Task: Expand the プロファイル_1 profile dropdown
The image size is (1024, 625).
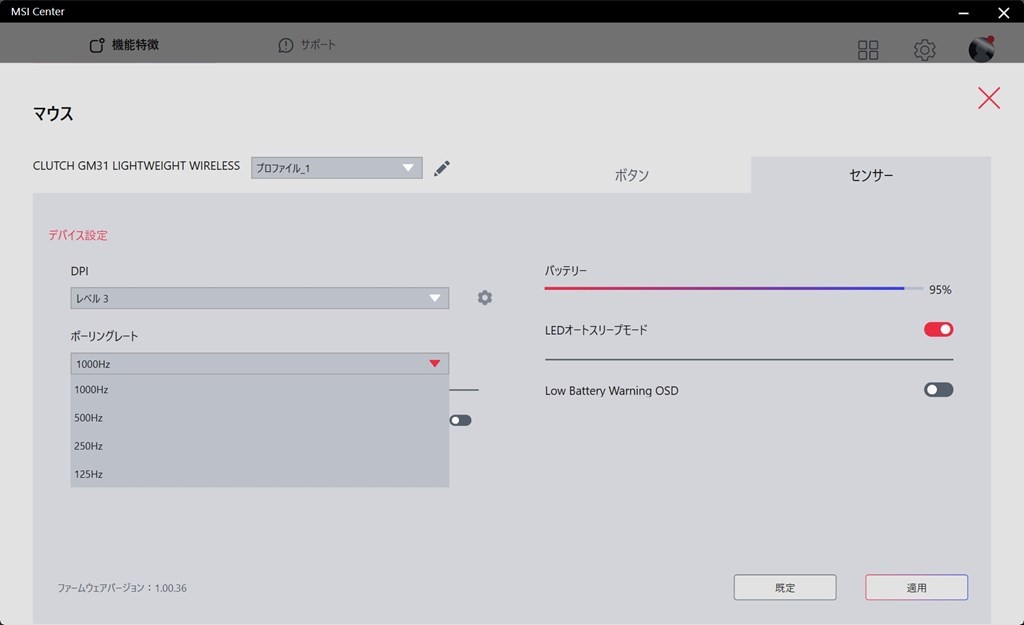Action: tap(336, 168)
